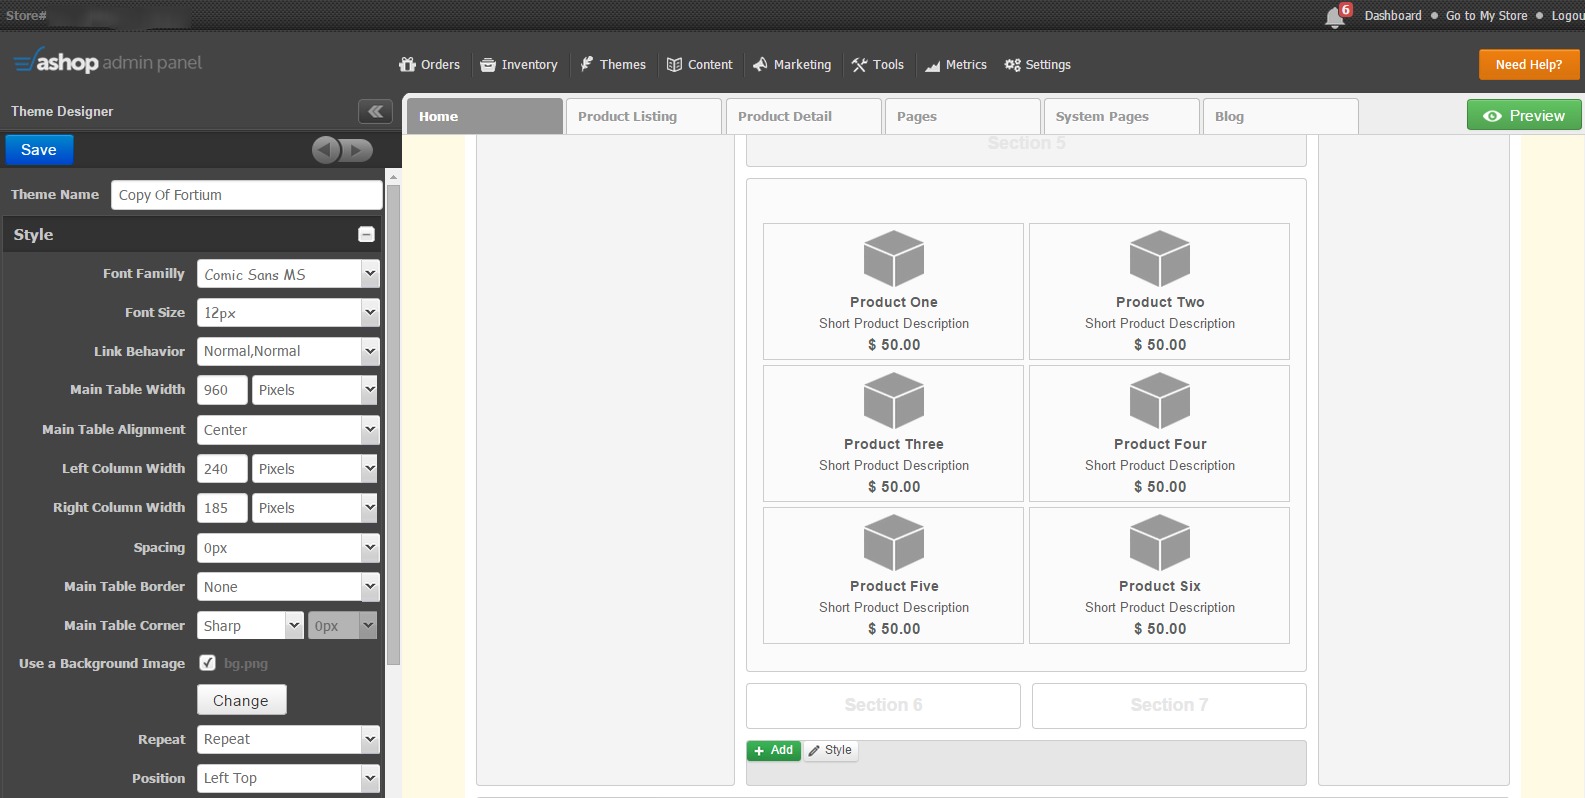Select the Section 7 placeholder

click(1169, 706)
